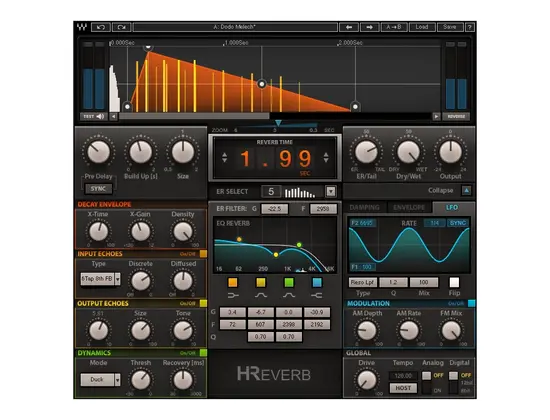Click the Dry/Wet knob

click(408, 152)
